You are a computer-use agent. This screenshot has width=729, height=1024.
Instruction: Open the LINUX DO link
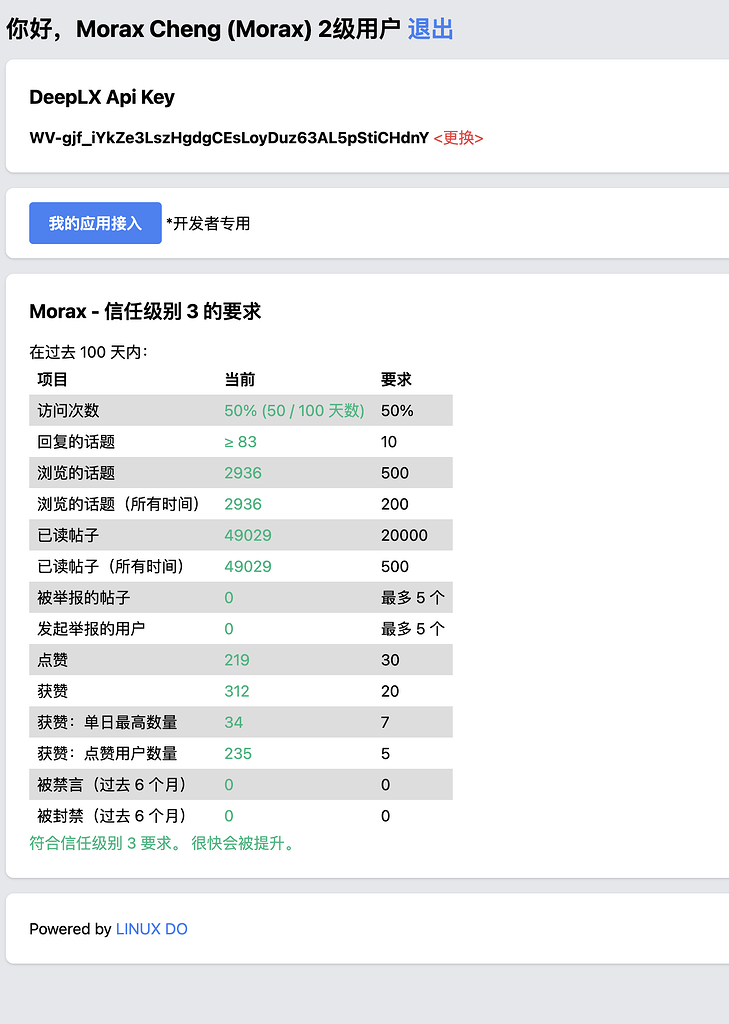click(152, 929)
